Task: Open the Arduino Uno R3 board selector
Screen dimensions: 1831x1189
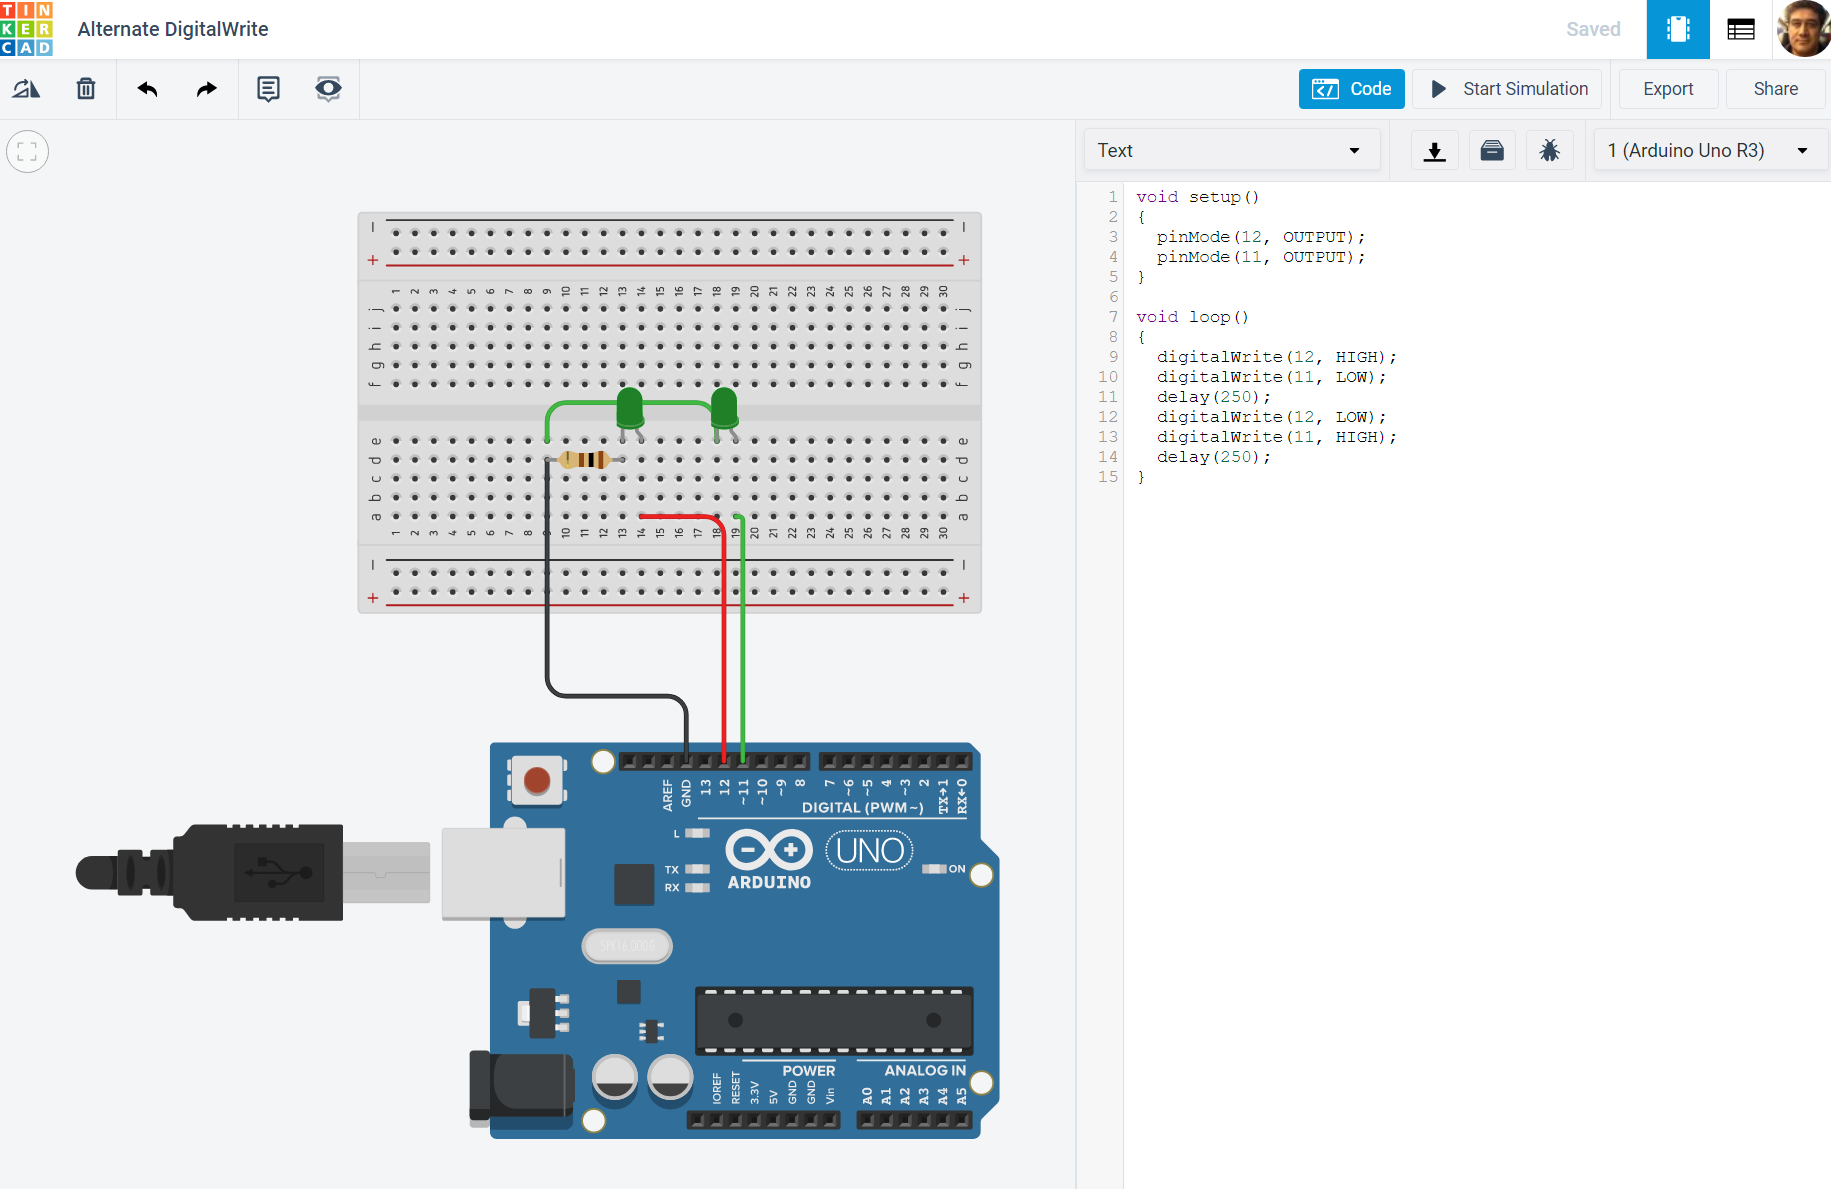Action: coord(1709,151)
